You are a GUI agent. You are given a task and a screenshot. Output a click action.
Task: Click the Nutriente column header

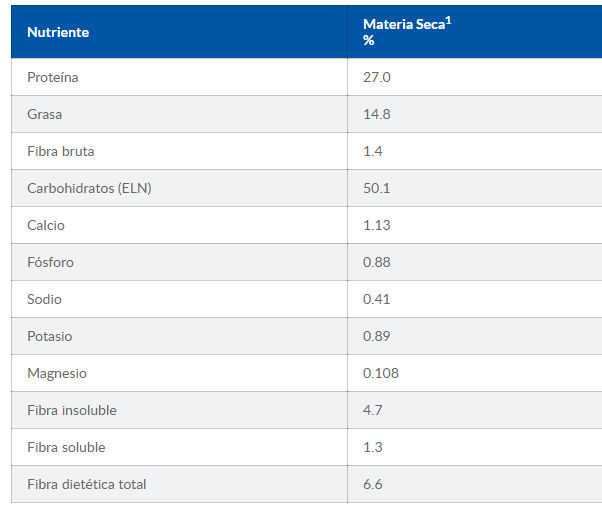coord(58,32)
